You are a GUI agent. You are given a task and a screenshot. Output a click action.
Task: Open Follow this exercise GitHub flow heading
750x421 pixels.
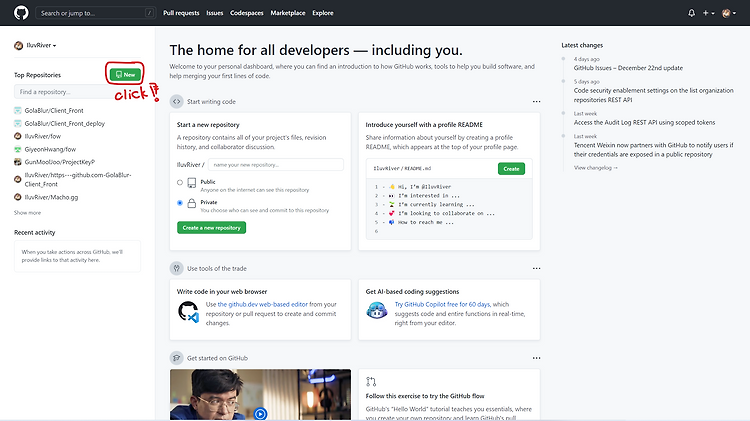(x=425, y=396)
